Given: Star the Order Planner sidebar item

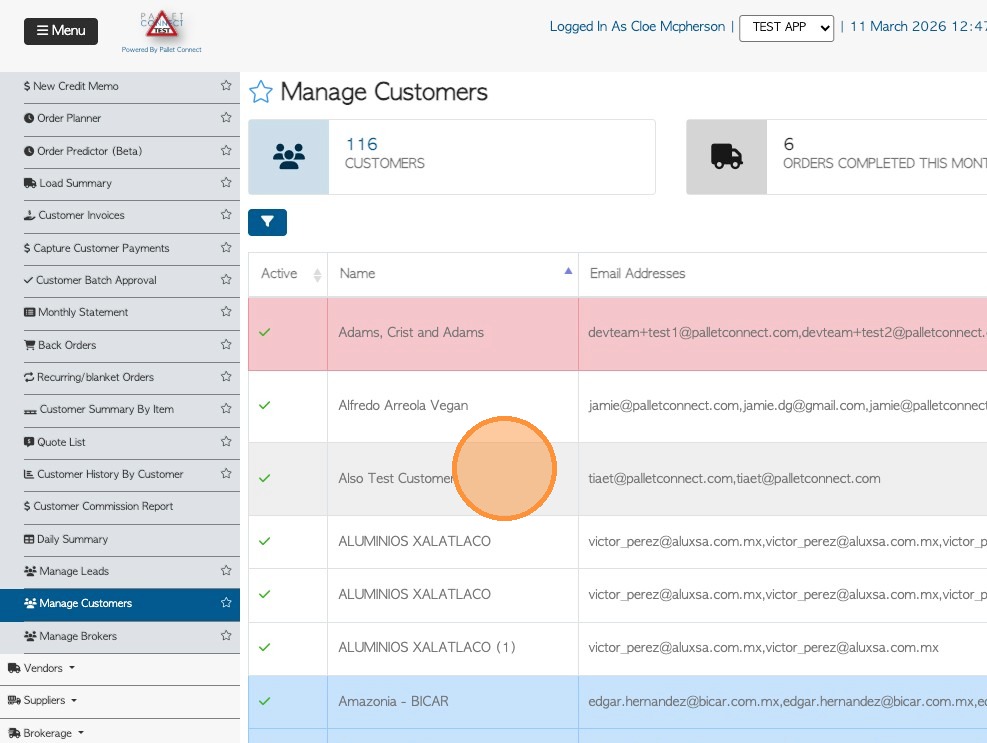Looking at the screenshot, I should point(226,118).
